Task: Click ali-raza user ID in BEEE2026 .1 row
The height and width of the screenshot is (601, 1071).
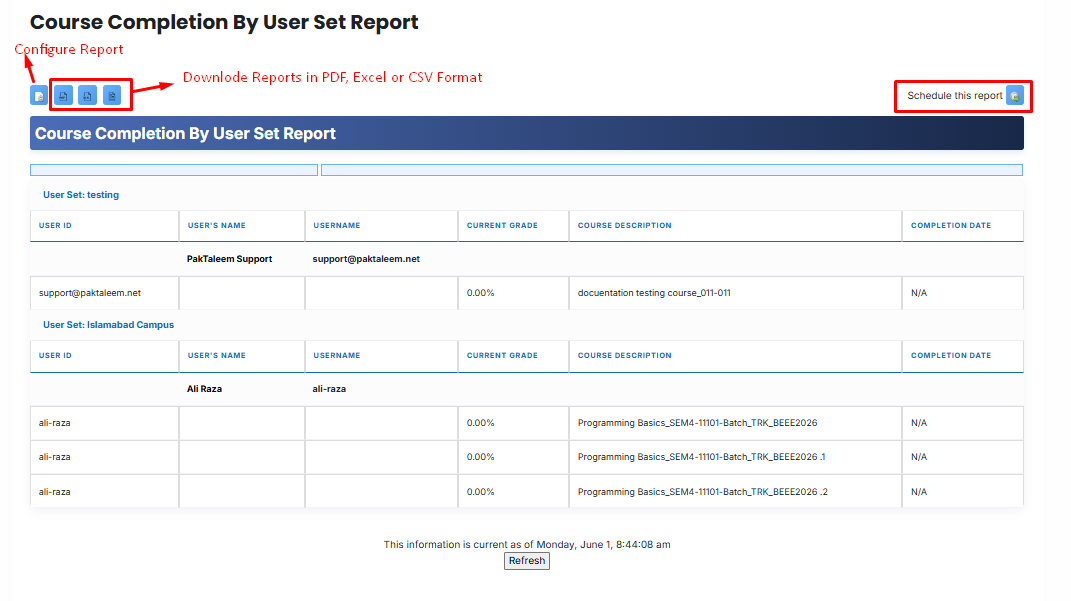Action: pos(55,457)
